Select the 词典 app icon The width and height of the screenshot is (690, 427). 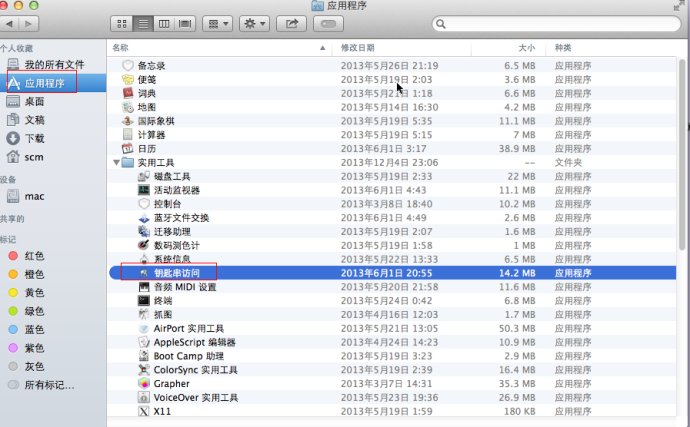[x=128, y=93]
